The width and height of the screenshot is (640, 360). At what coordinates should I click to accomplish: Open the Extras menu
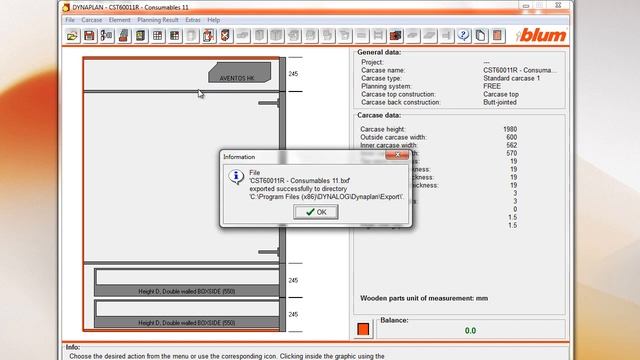click(193, 20)
